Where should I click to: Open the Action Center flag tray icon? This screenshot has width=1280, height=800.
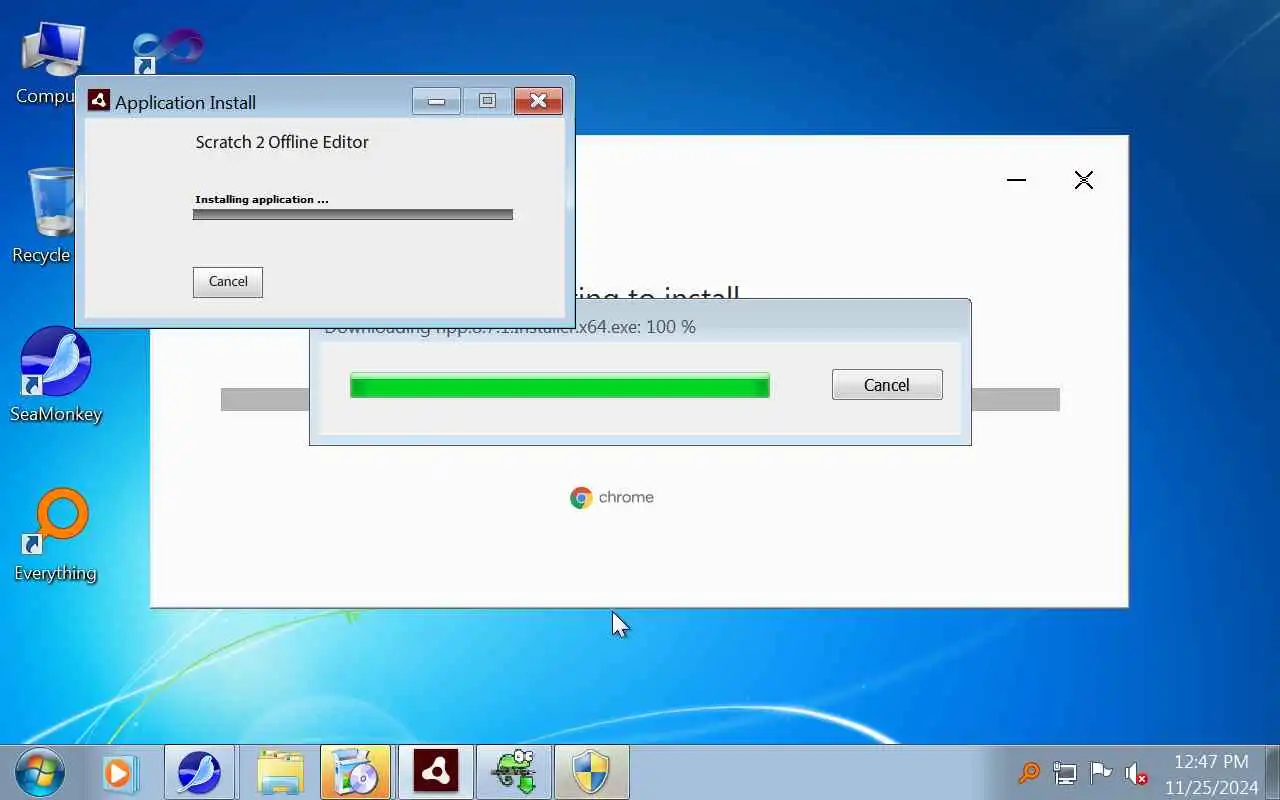tap(1100, 772)
